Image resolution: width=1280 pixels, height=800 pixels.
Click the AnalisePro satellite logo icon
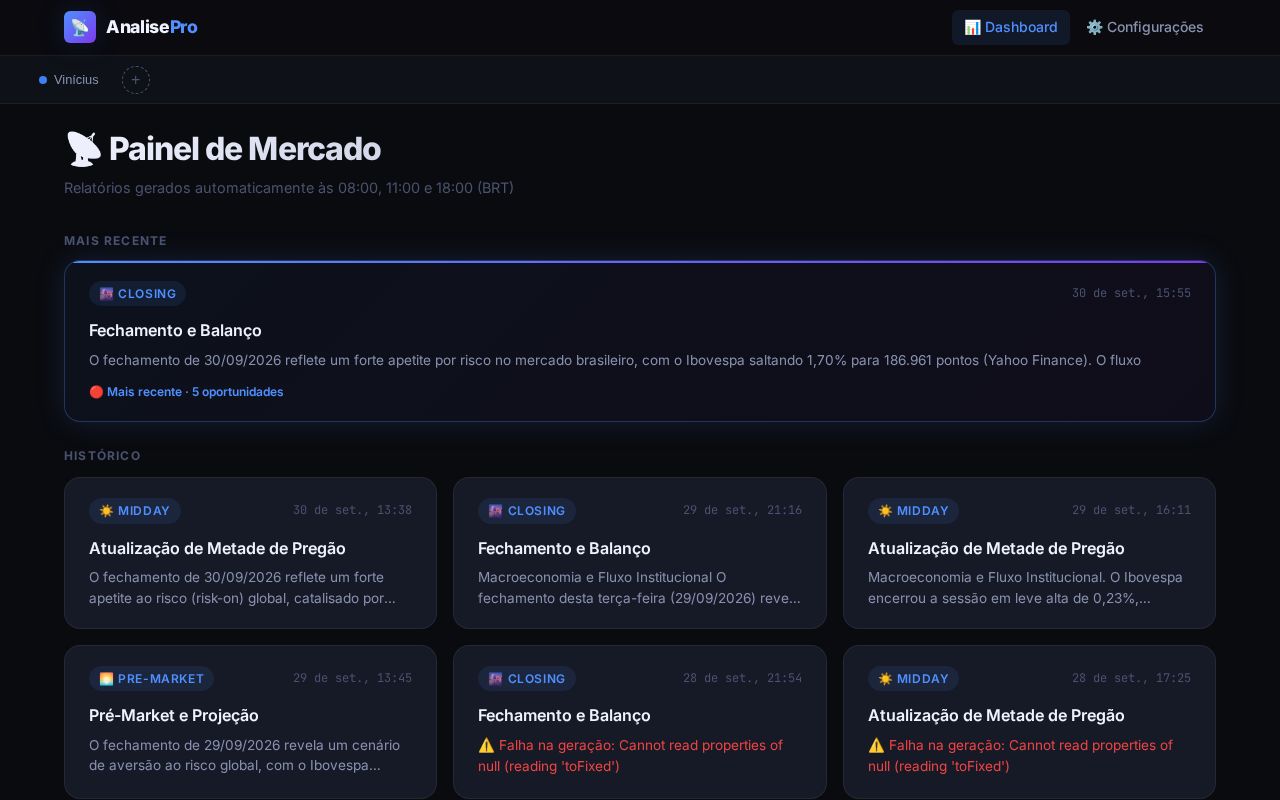[x=80, y=27]
